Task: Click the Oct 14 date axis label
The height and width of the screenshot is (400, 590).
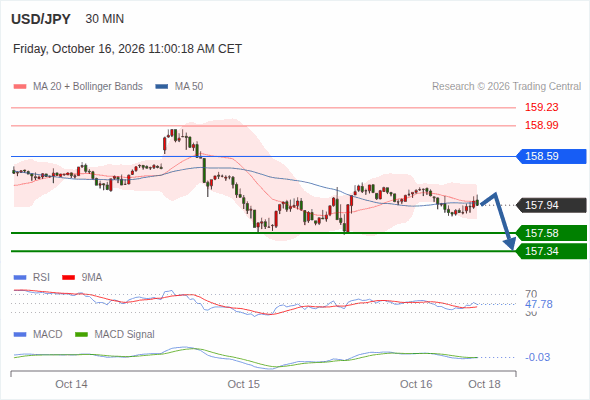Action: (71, 384)
